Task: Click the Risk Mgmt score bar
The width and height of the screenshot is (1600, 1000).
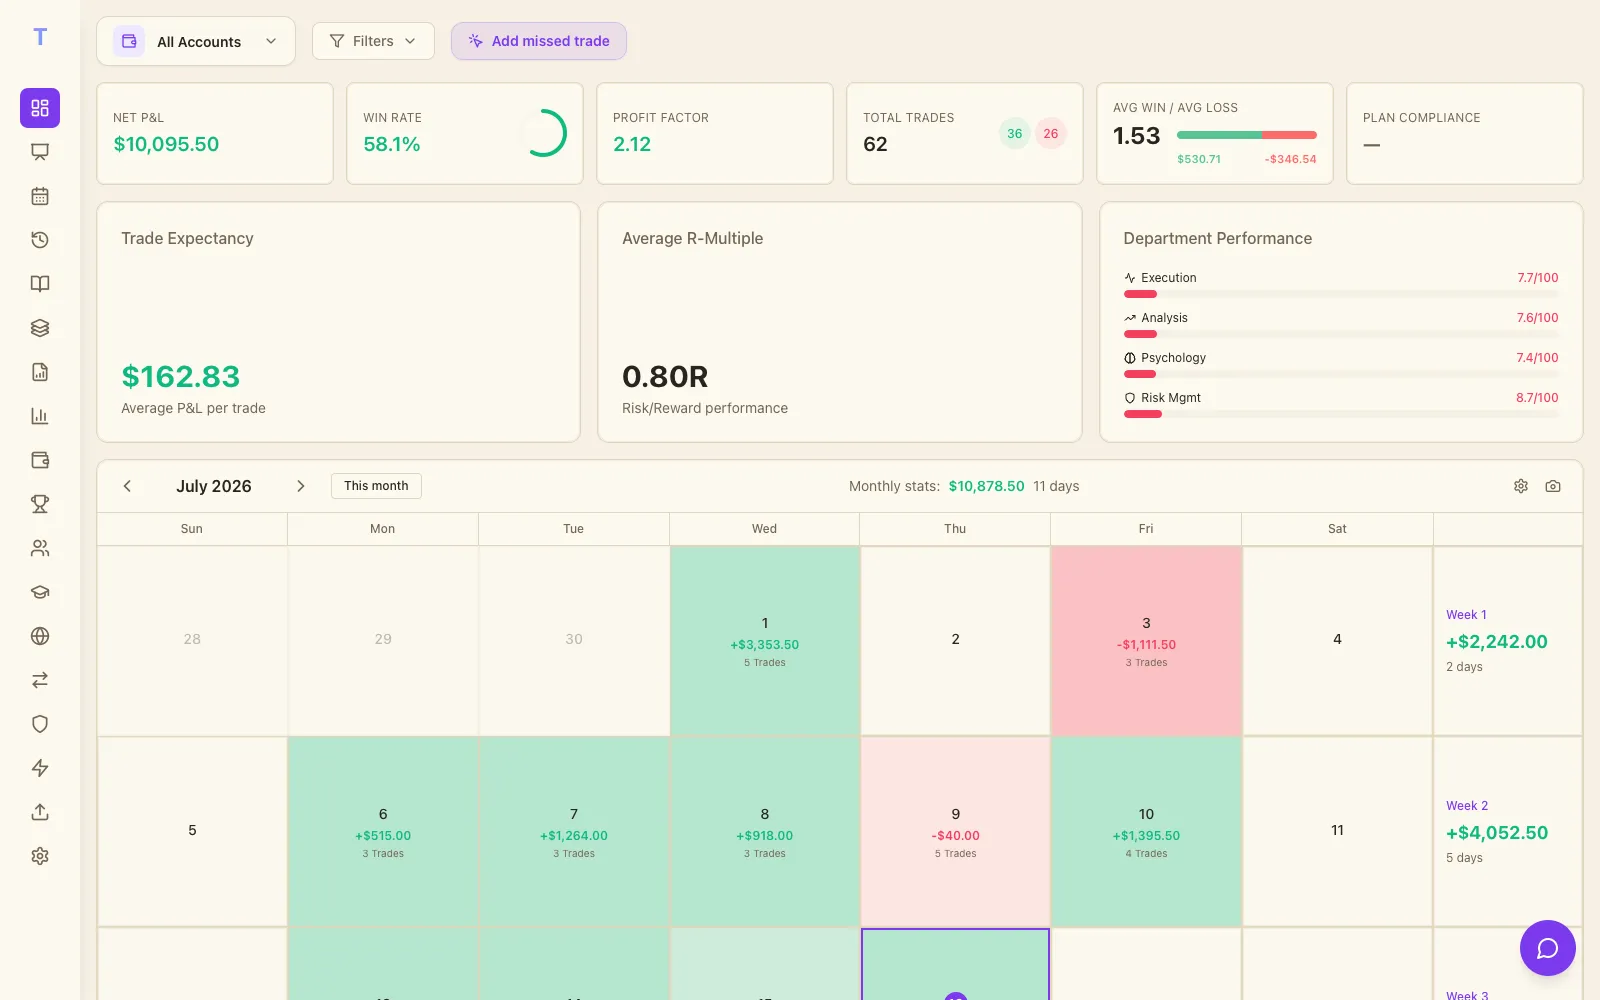Action: click(x=1341, y=414)
